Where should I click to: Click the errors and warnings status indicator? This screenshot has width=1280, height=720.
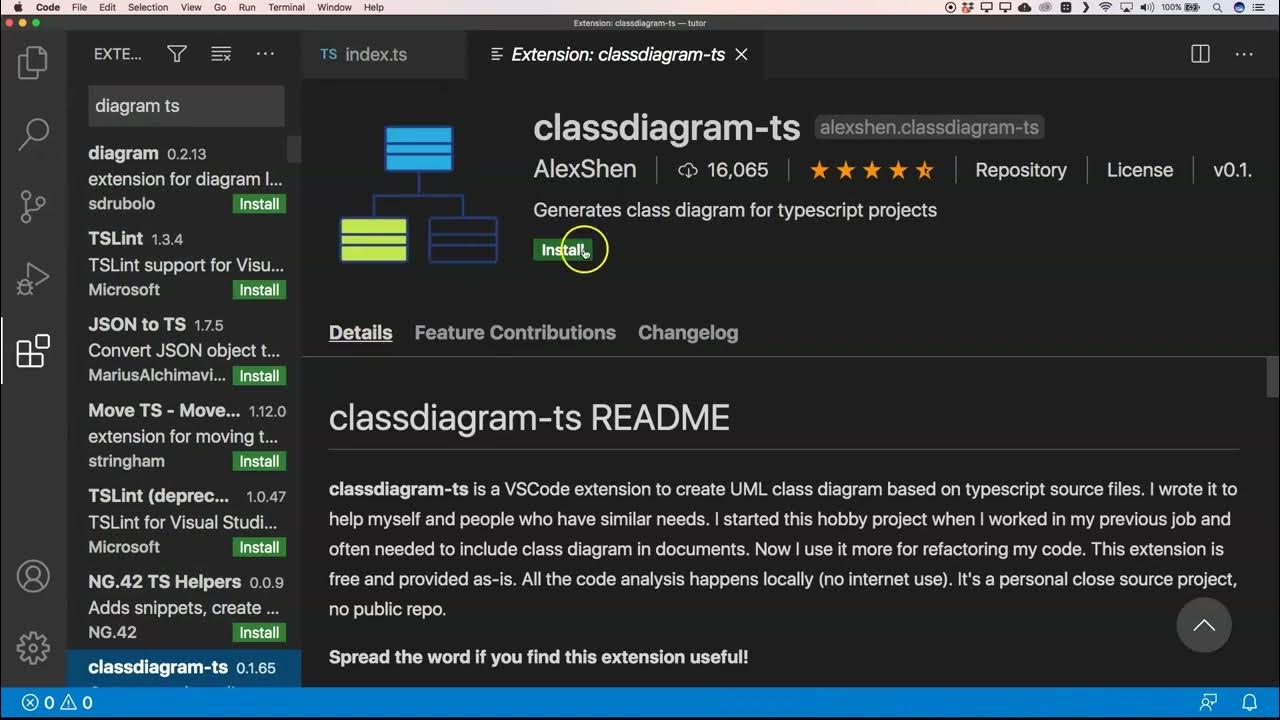(x=57, y=703)
